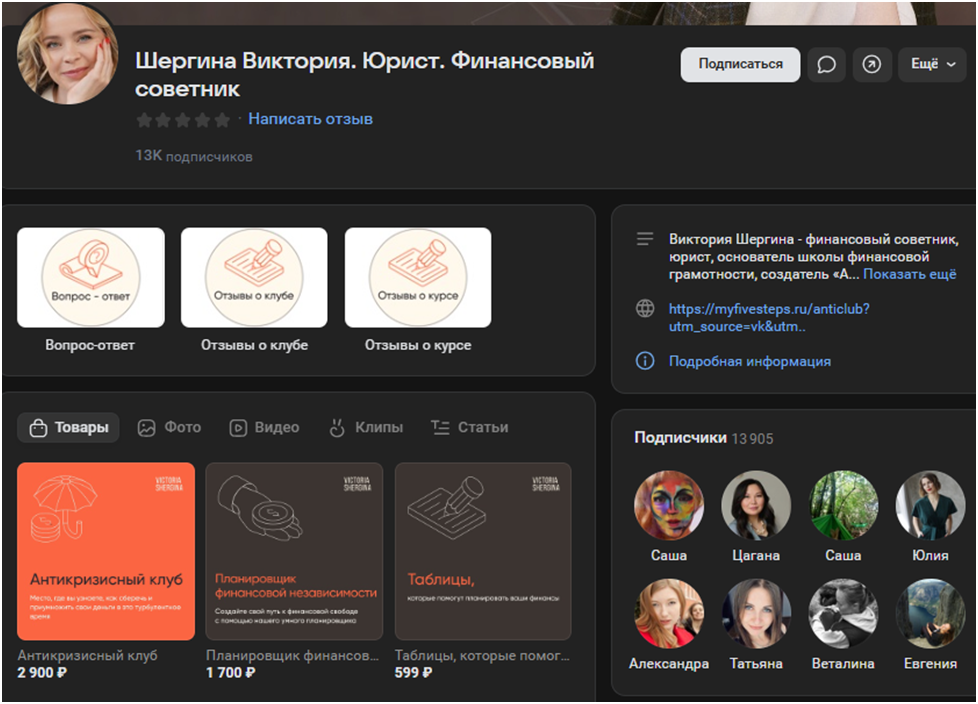Click the community title Шергина Виктория
The image size is (978, 704).
pos(365,74)
